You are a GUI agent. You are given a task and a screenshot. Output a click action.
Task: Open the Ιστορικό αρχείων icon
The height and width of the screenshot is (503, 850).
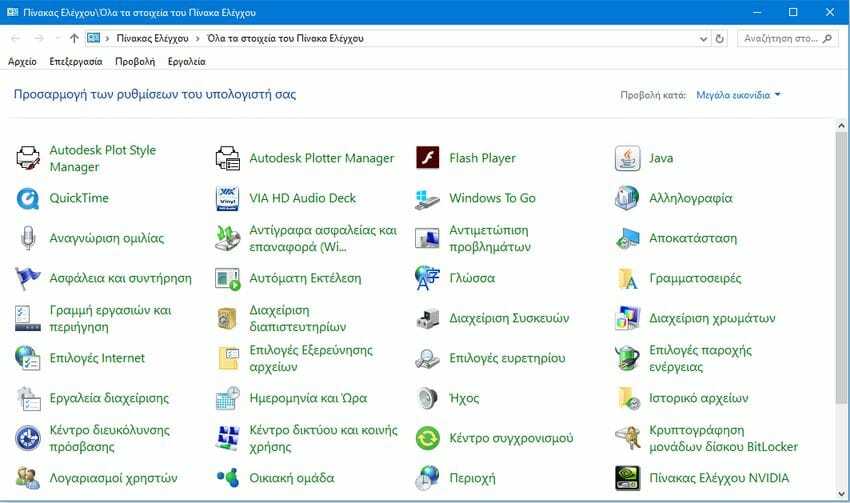click(628, 399)
